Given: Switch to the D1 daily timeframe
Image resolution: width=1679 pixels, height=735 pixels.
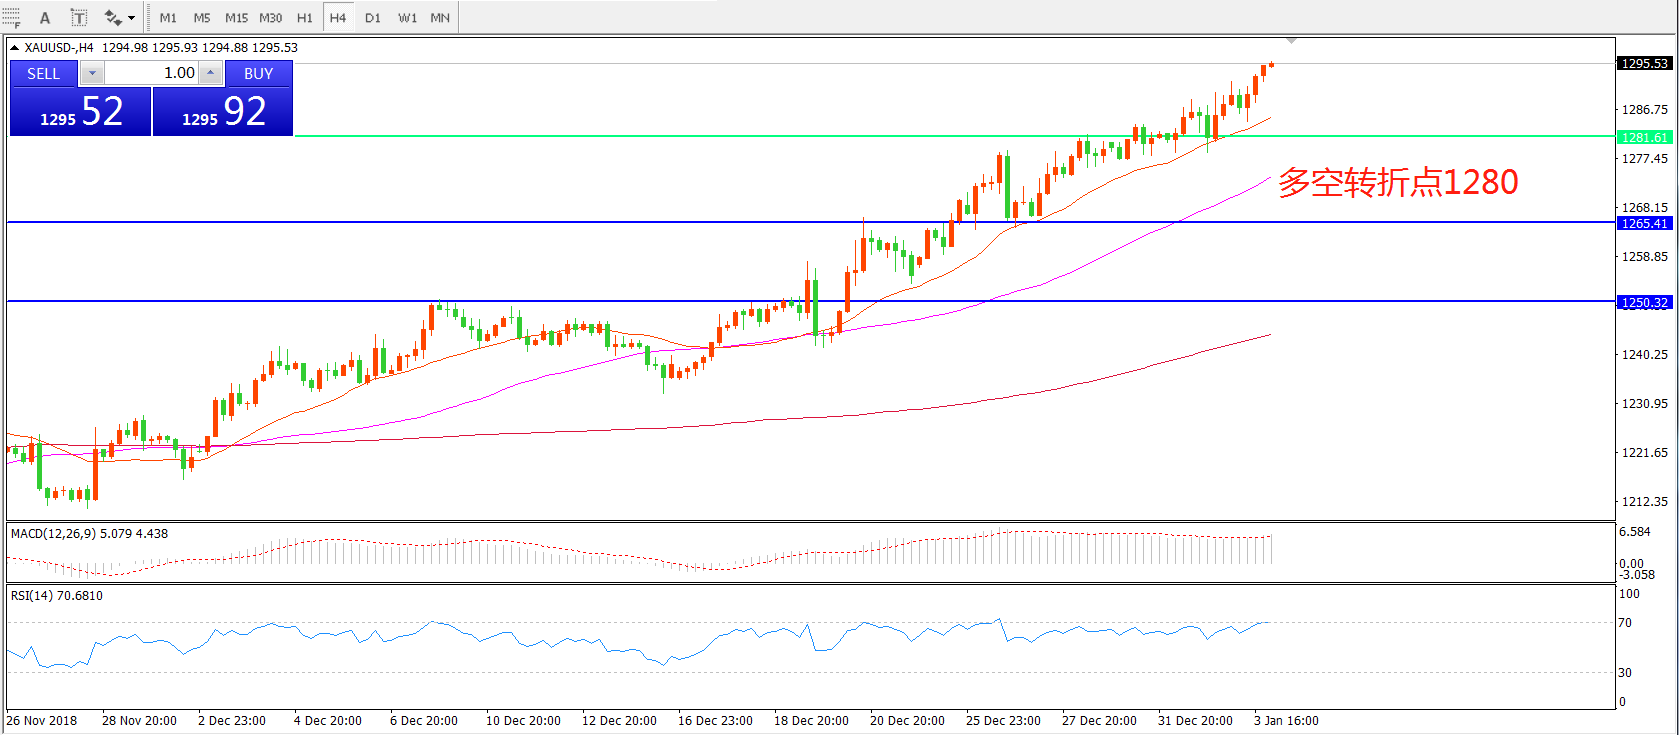Looking at the screenshot, I should 372,18.
